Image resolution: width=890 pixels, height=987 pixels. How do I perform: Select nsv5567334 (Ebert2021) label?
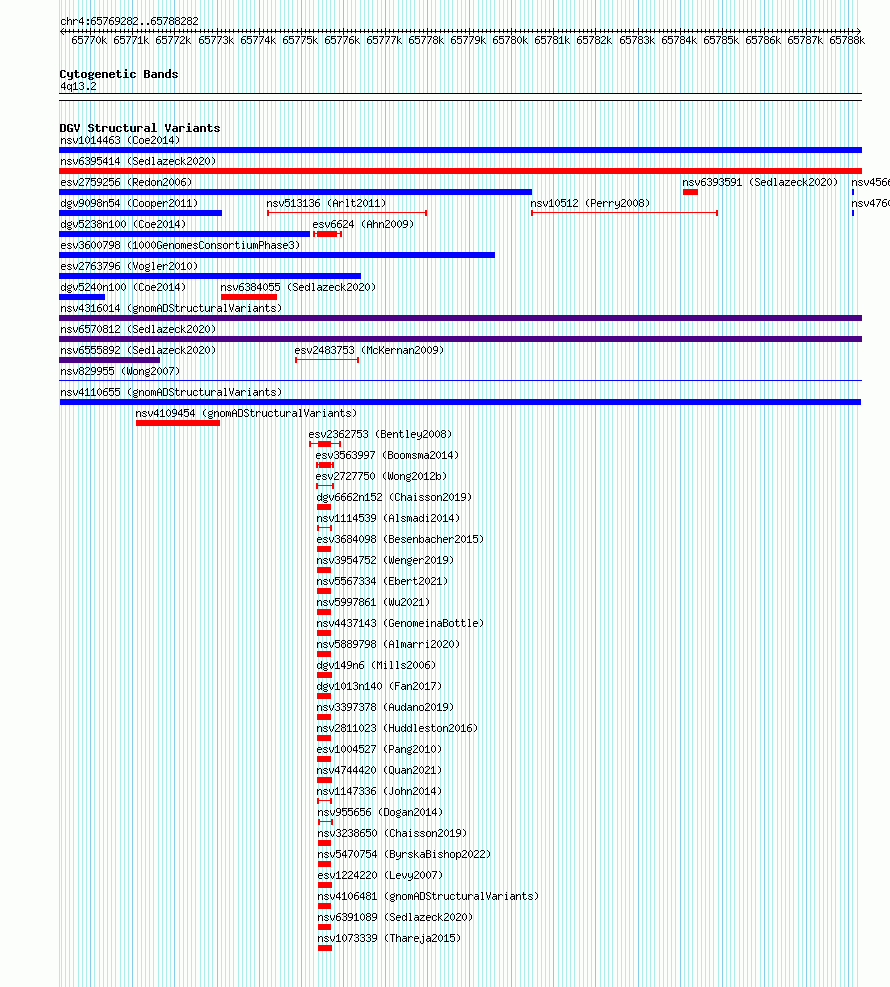click(x=382, y=581)
